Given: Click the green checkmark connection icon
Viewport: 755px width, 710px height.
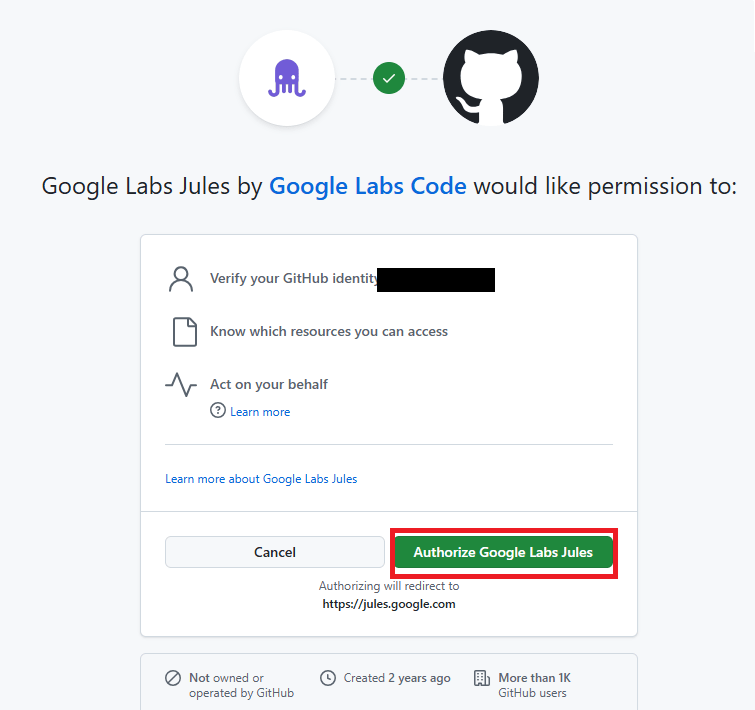Looking at the screenshot, I should tap(389, 78).
